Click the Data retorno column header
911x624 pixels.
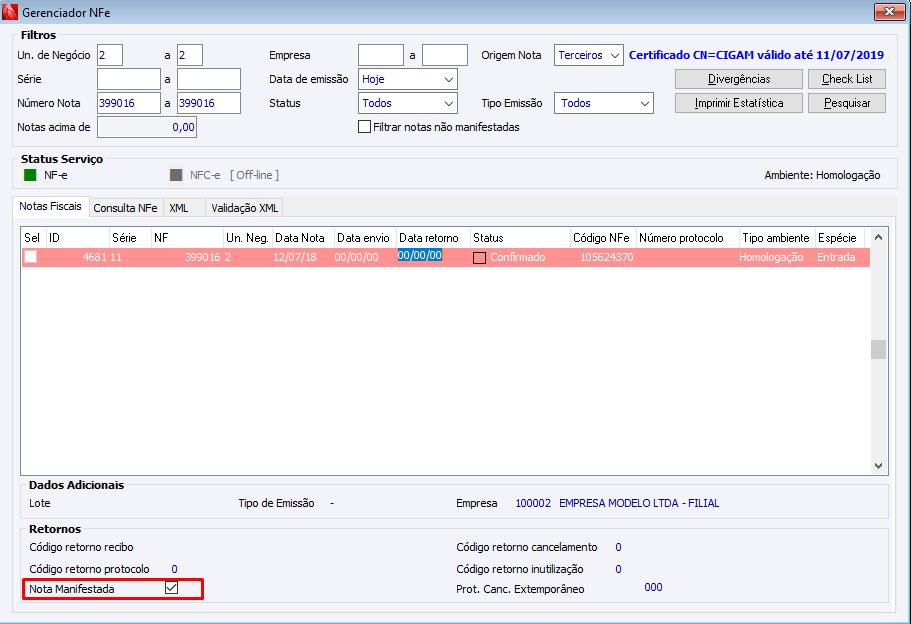click(x=433, y=238)
